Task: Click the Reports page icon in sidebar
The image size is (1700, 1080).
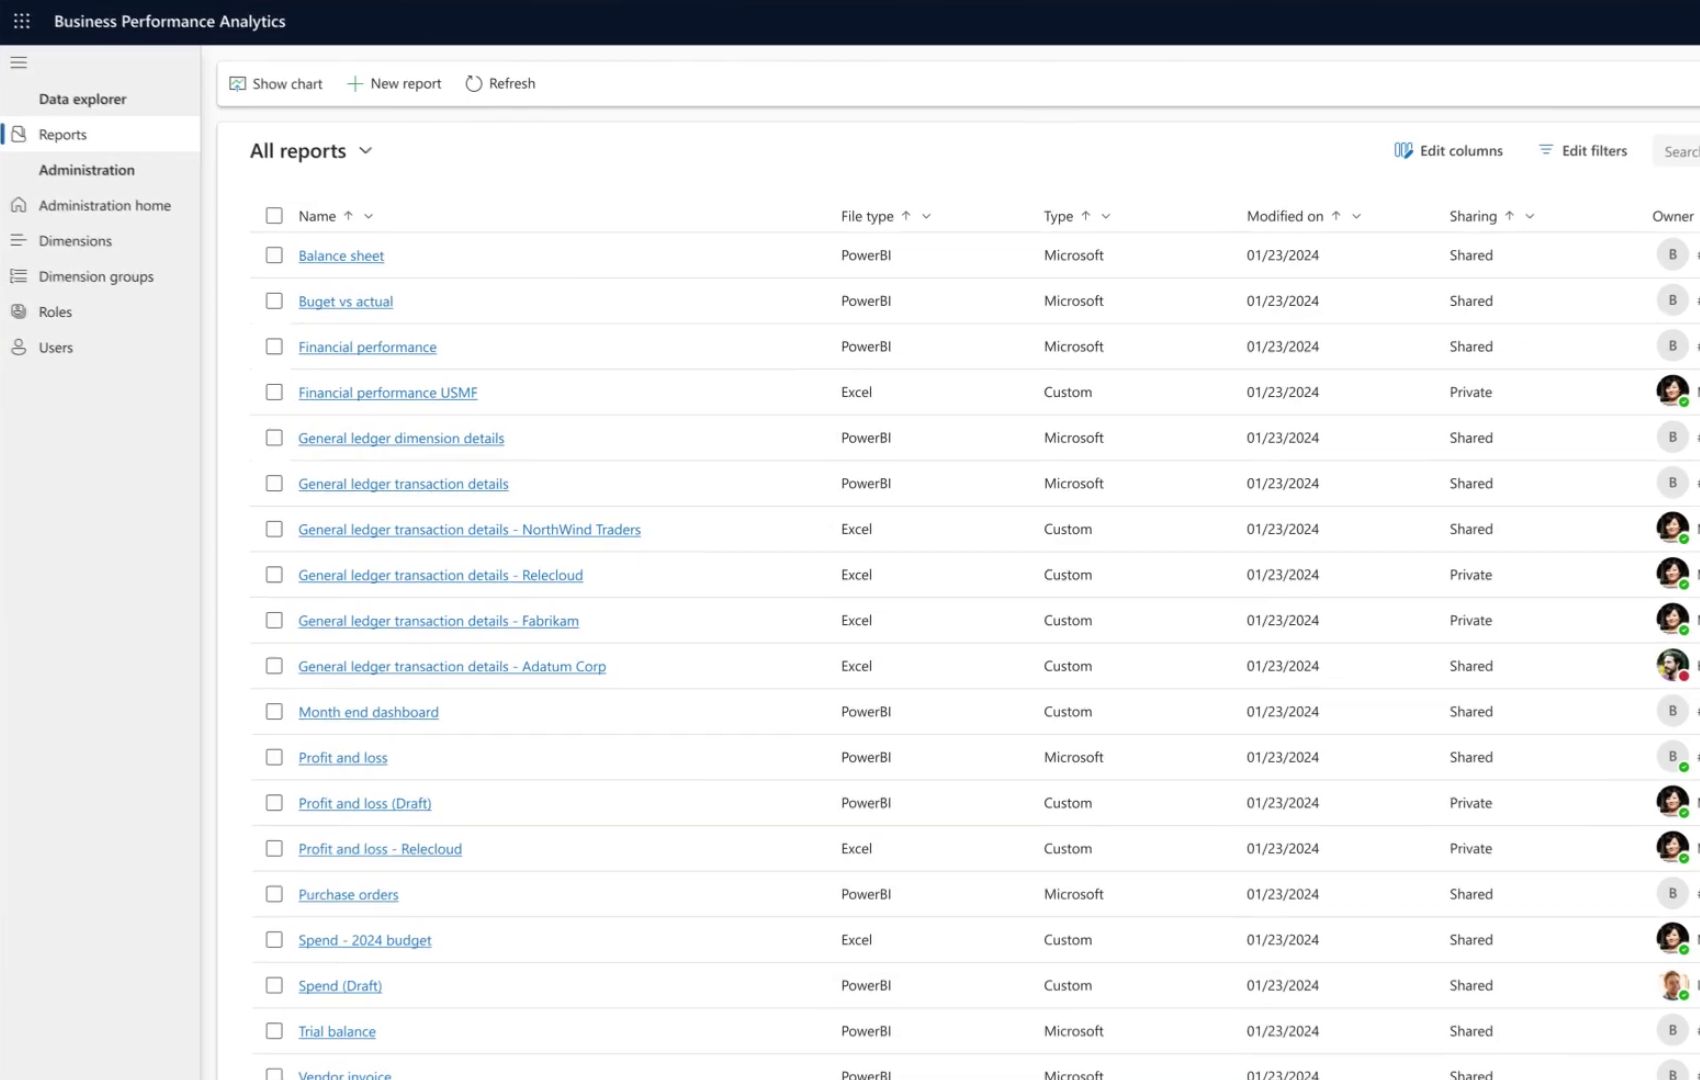Action: tap(18, 134)
